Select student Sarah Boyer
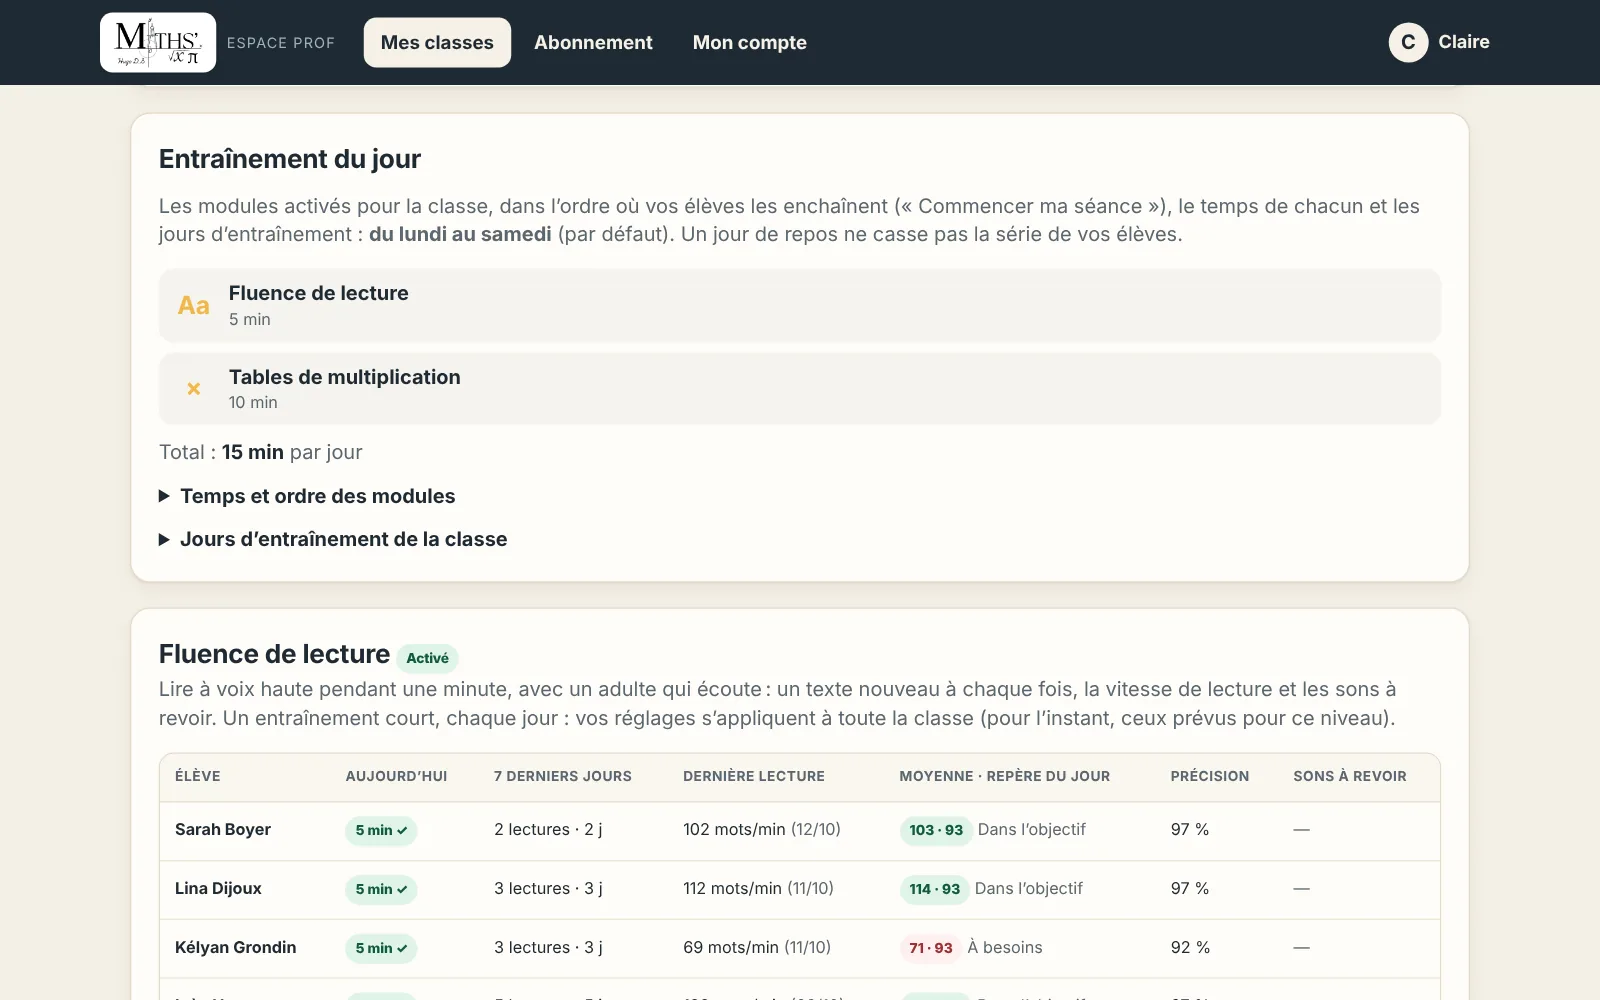This screenshot has height=1000, width=1600. pos(223,829)
